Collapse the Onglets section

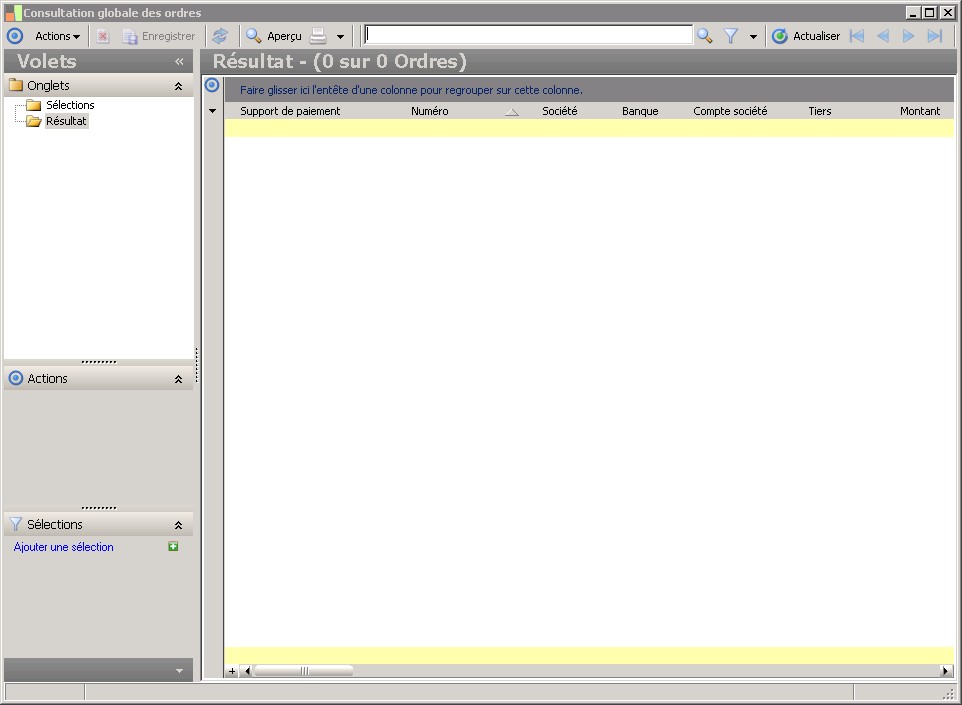pyautogui.click(x=179, y=86)
